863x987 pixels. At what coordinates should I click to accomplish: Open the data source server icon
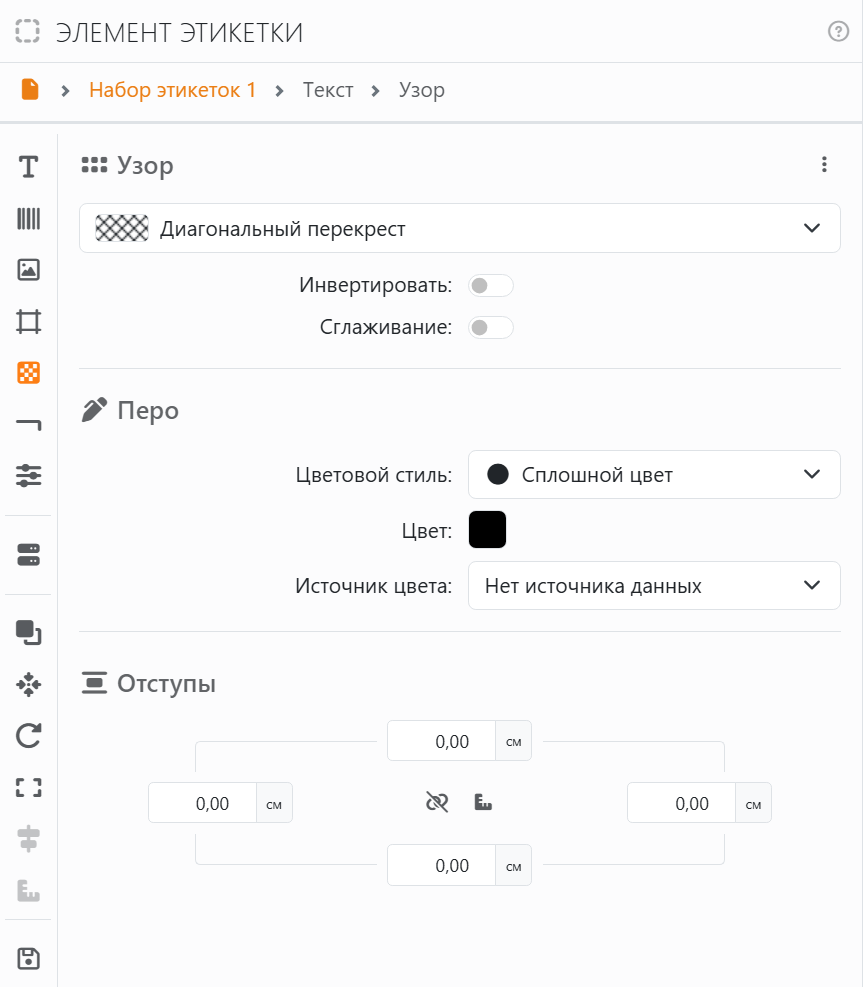click(x=28, y=555)
